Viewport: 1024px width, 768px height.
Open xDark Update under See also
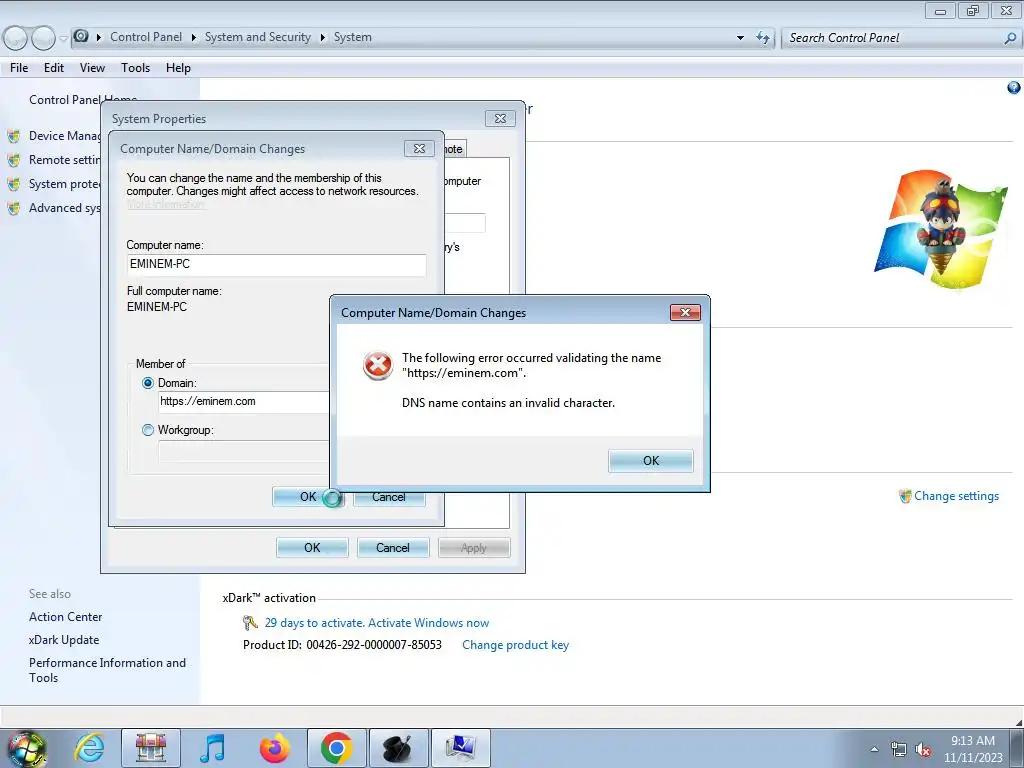64,640
